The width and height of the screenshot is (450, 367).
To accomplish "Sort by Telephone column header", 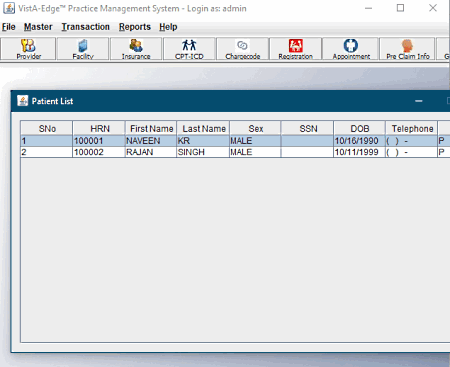I will [x=412, y=129].
